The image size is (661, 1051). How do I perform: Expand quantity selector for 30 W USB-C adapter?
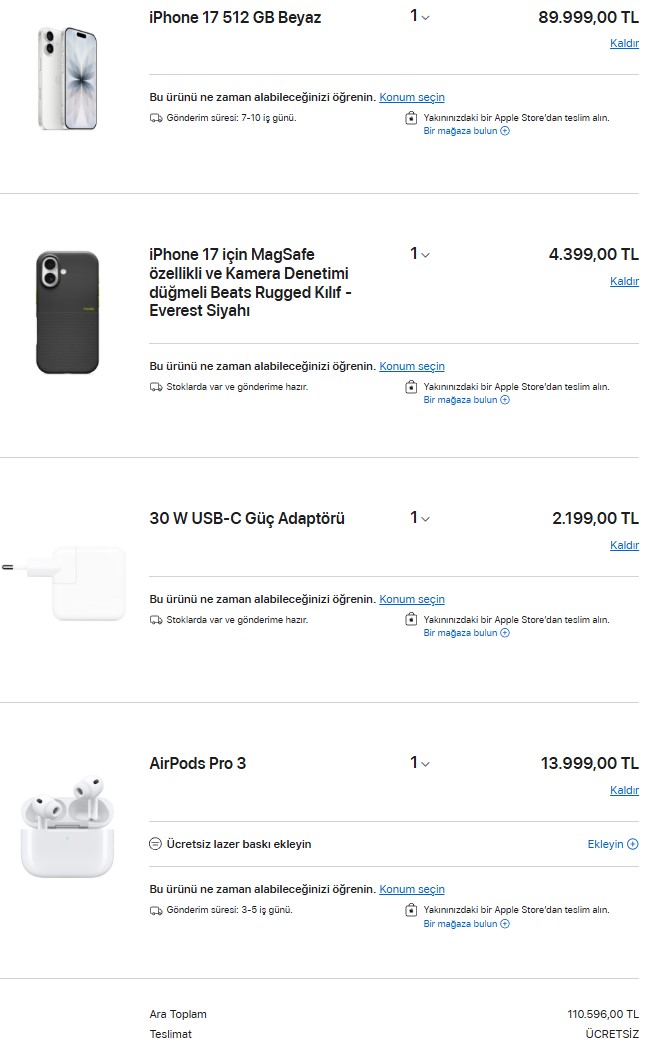(420, 518)
